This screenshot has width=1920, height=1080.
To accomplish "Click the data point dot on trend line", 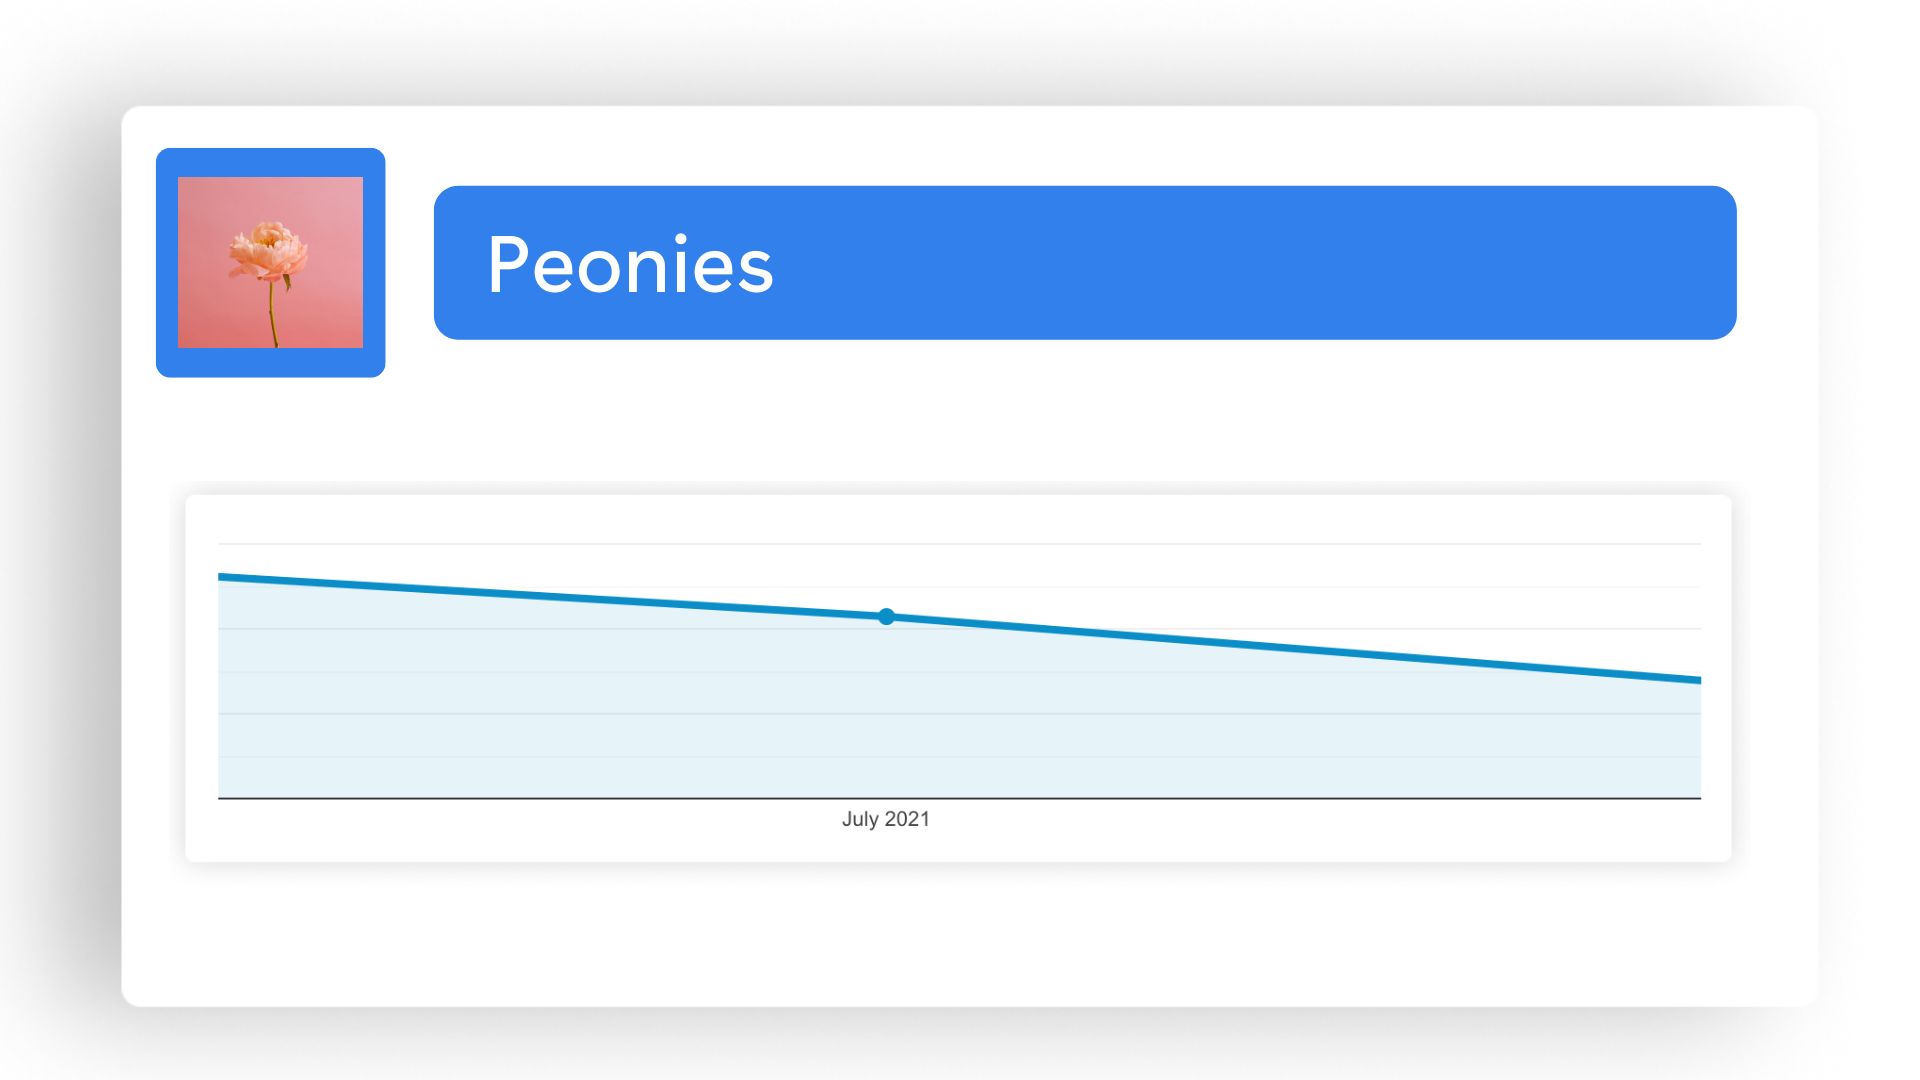I will click(886, 617).
